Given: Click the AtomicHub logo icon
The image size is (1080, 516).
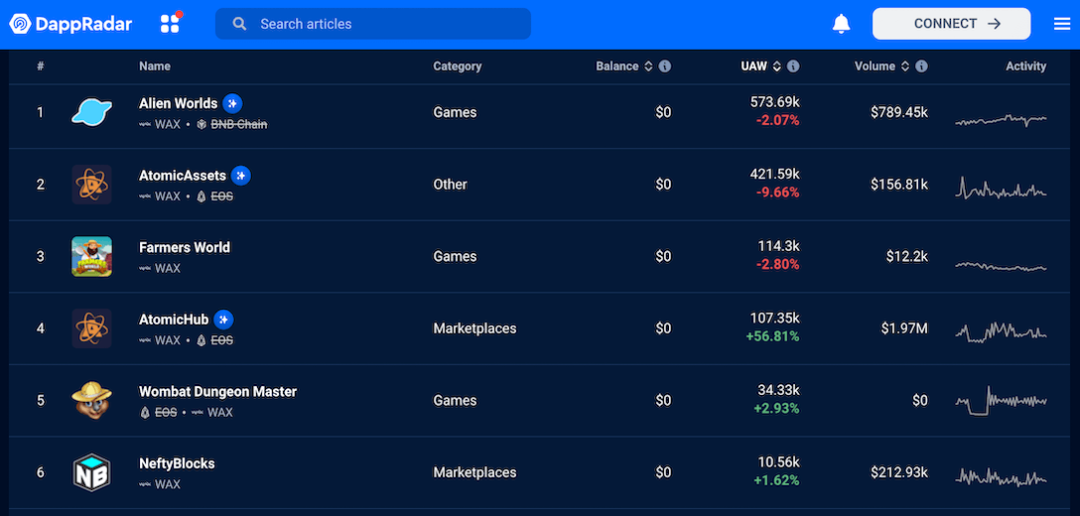Looking at the screenshot, I should [92, 328].
